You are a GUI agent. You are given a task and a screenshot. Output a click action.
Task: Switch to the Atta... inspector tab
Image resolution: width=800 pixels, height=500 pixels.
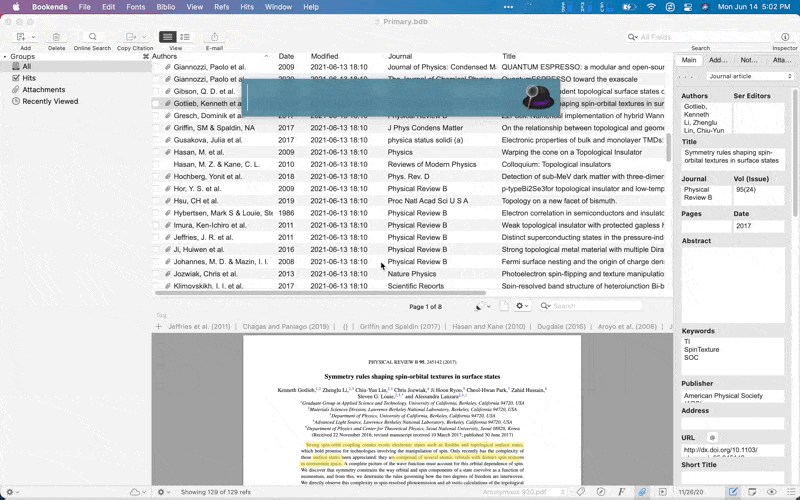(781, 60)
